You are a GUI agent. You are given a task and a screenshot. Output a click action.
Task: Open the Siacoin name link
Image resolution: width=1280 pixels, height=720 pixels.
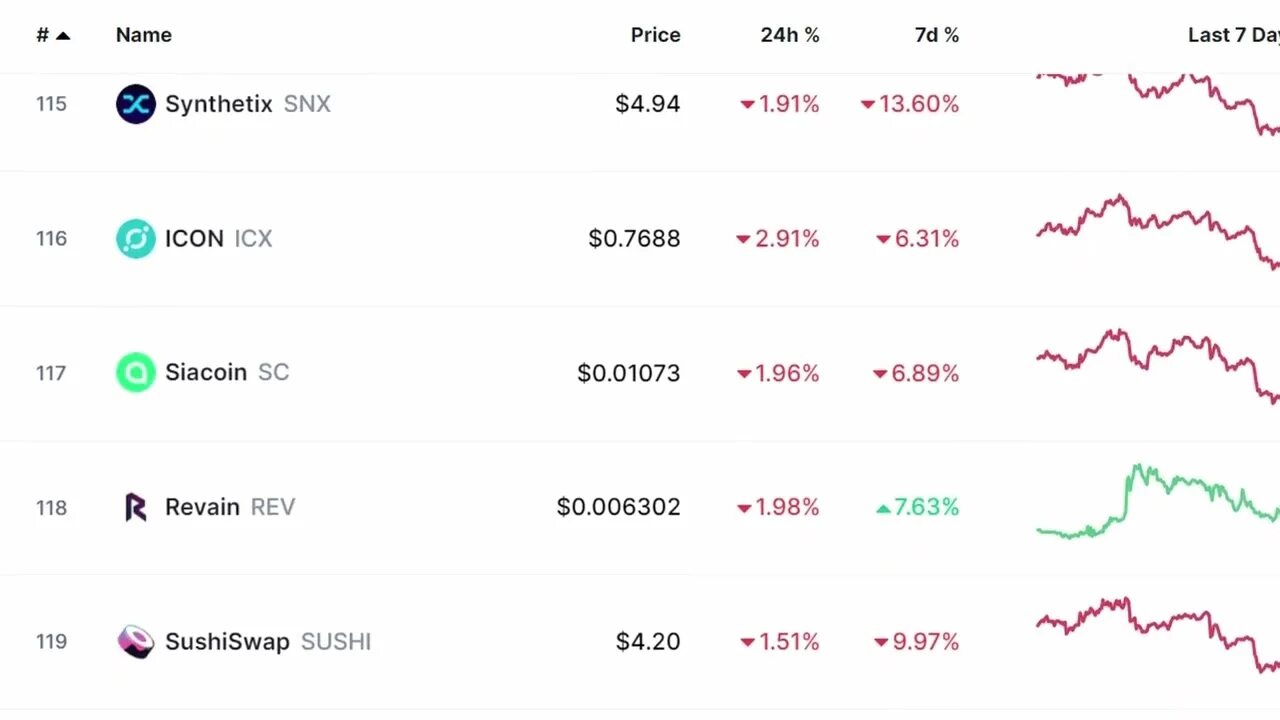205,373
